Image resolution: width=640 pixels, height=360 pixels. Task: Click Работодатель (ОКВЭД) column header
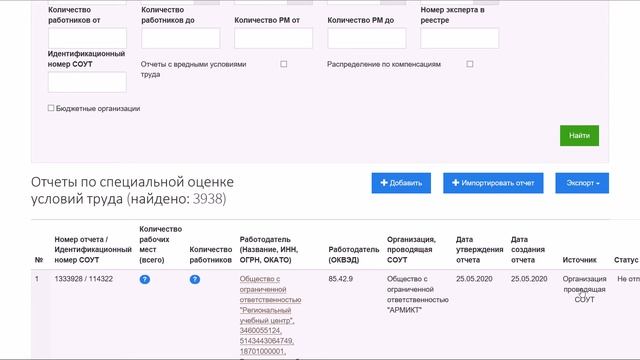[353, 255]
